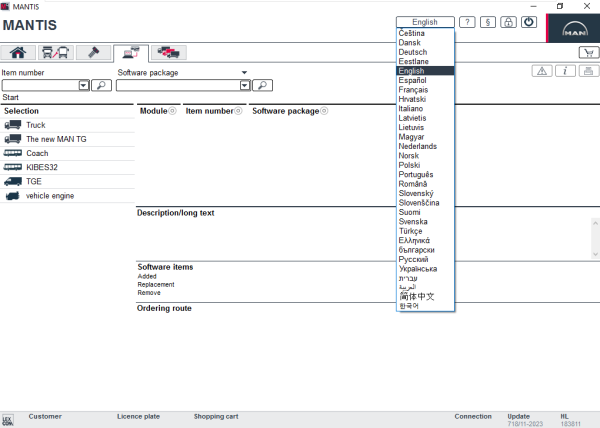This screenshot has height=428, width=600.
Task: Collapse the English language combo box
Action: click(425, 22)
